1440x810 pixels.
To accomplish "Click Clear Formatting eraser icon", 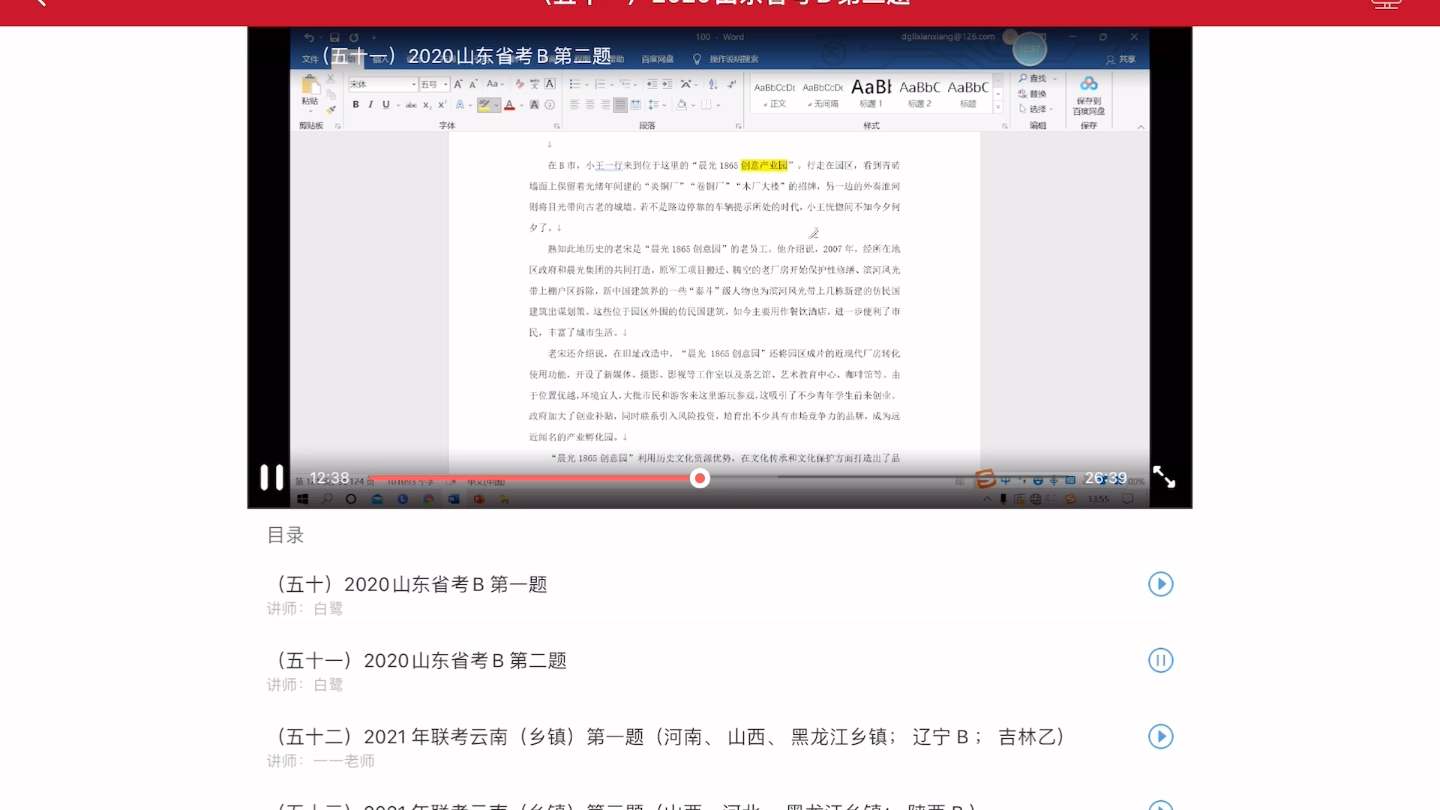I will pyautogui.click(x=520, y=84).
